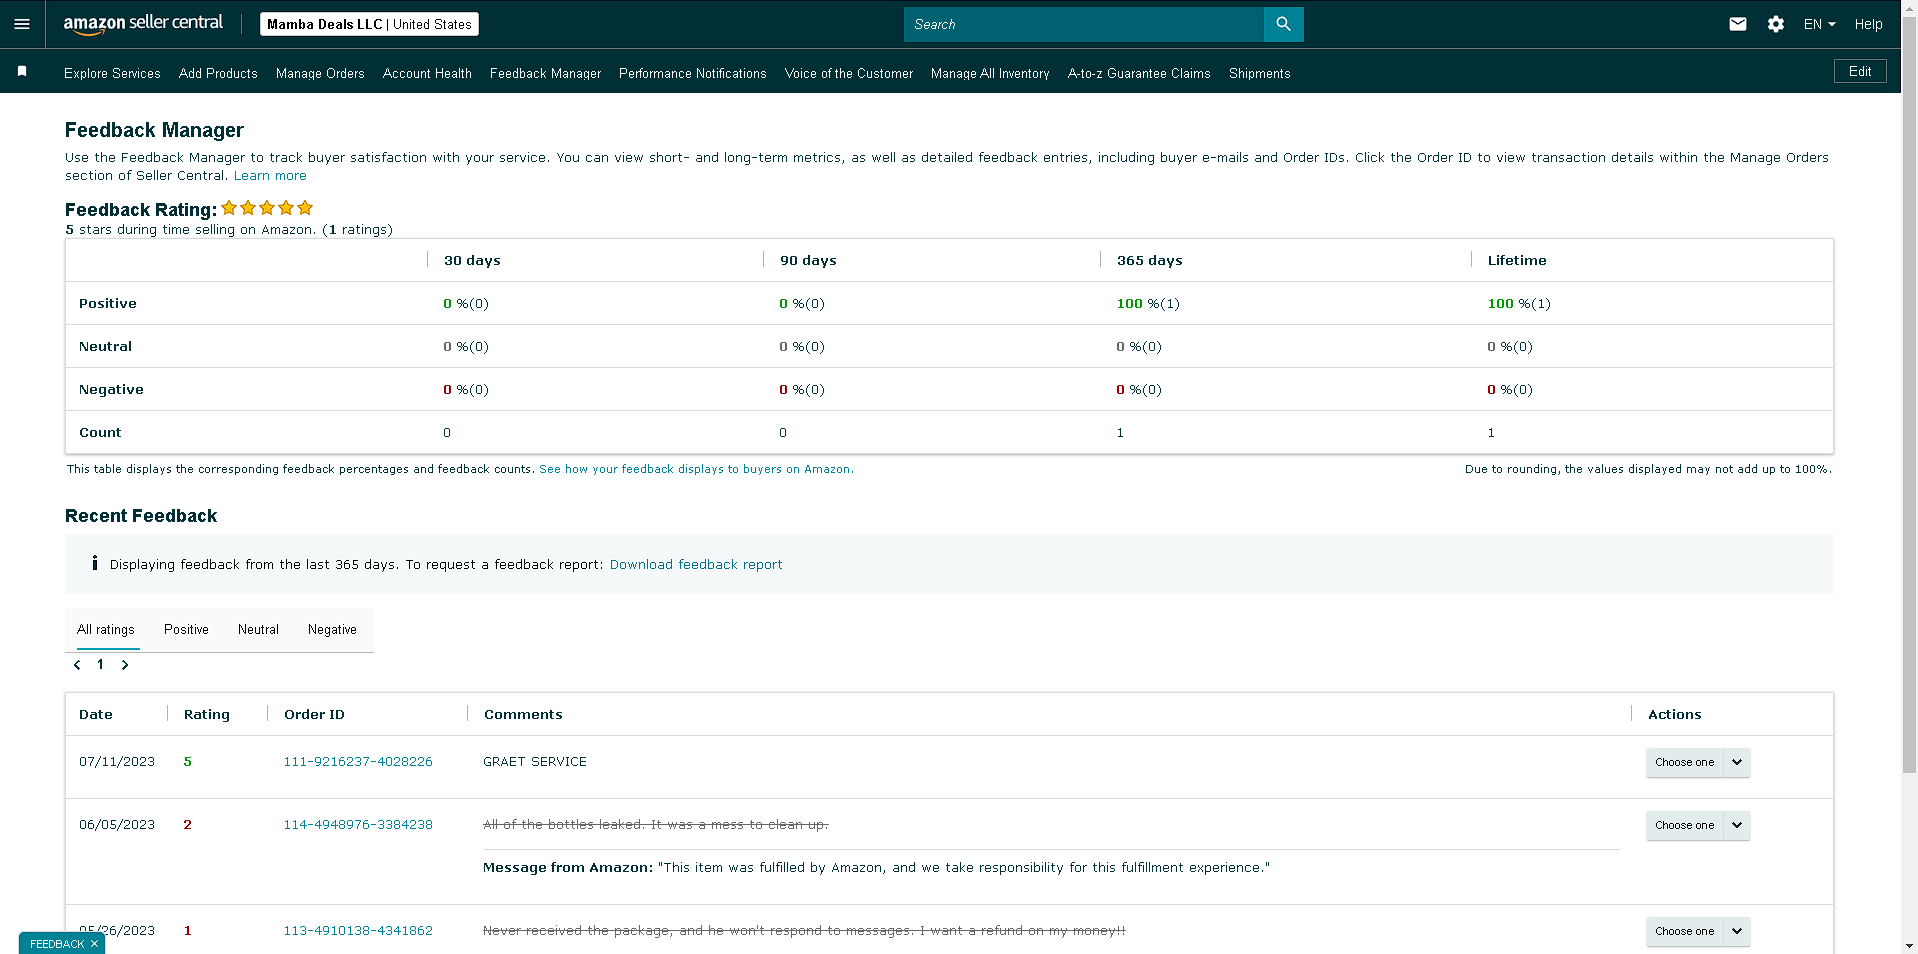Click the FEEDBACK button in the corner

click(x=57, y=944)
